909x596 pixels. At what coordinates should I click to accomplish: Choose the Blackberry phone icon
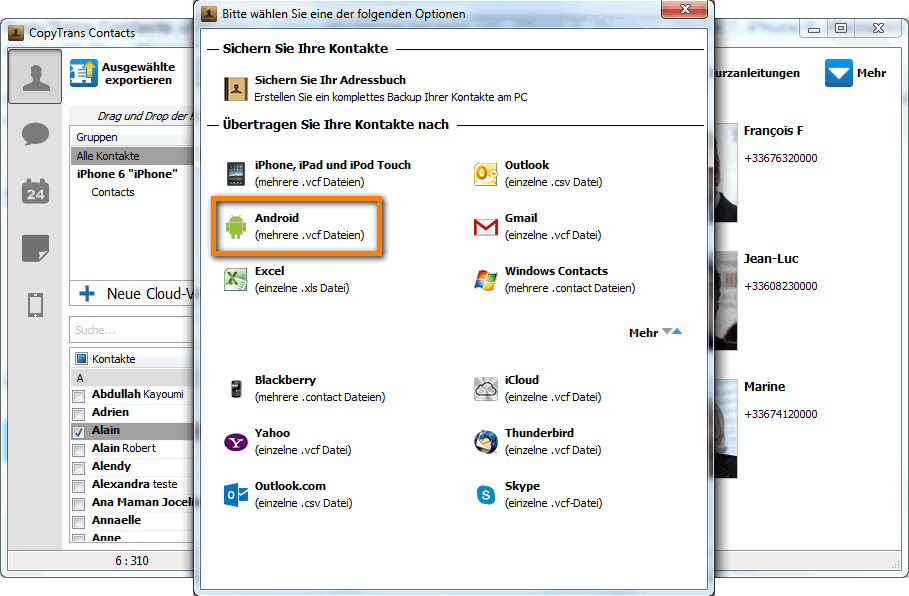pos(236,388)
